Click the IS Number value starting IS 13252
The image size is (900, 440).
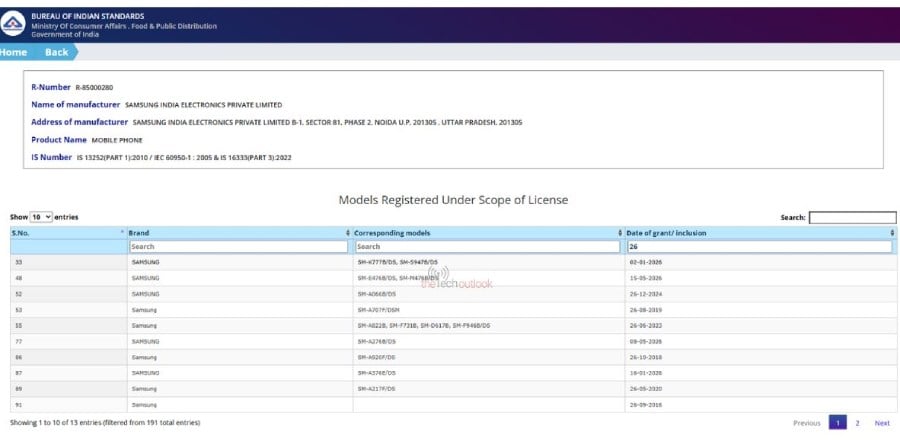click(x=184, y=158)
